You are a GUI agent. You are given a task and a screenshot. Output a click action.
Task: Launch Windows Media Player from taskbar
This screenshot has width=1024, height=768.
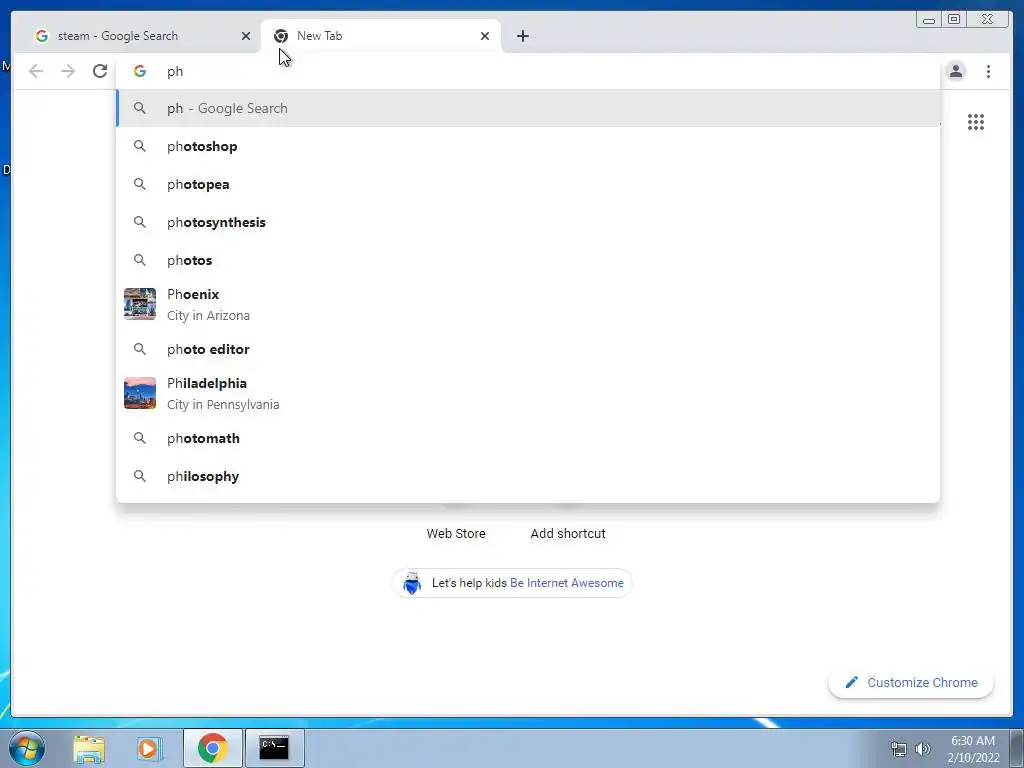(149, 748)
